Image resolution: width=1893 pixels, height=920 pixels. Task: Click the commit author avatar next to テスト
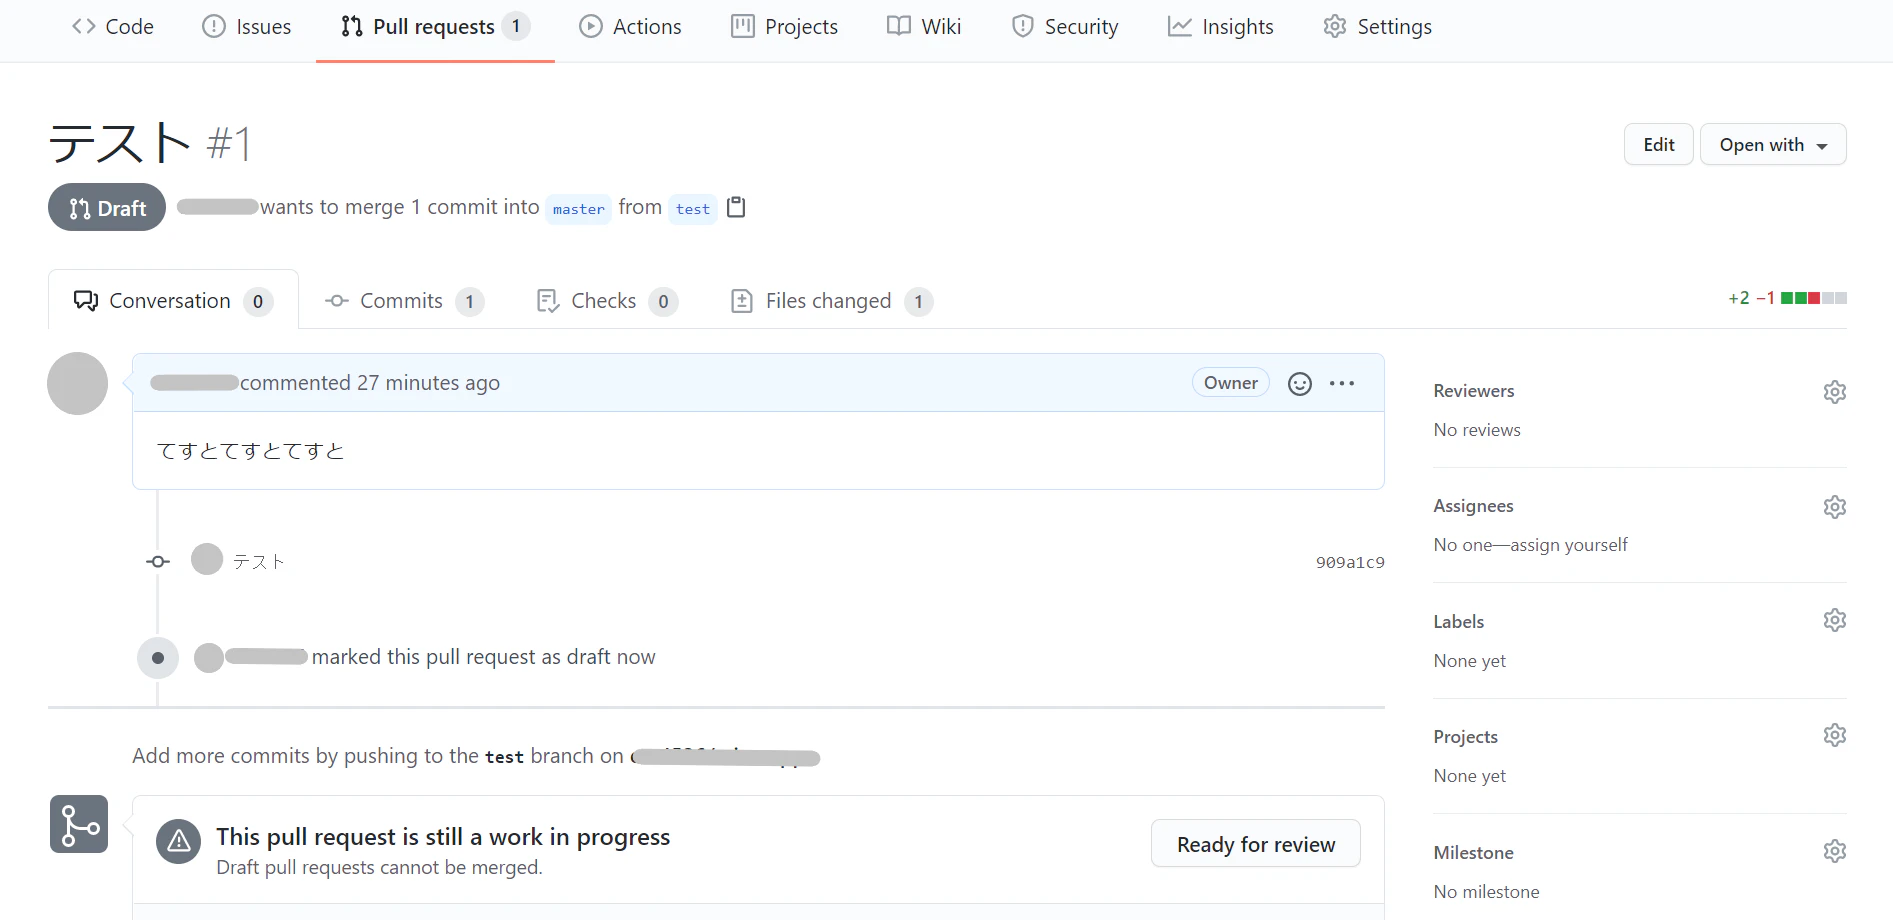coord(207,559)
